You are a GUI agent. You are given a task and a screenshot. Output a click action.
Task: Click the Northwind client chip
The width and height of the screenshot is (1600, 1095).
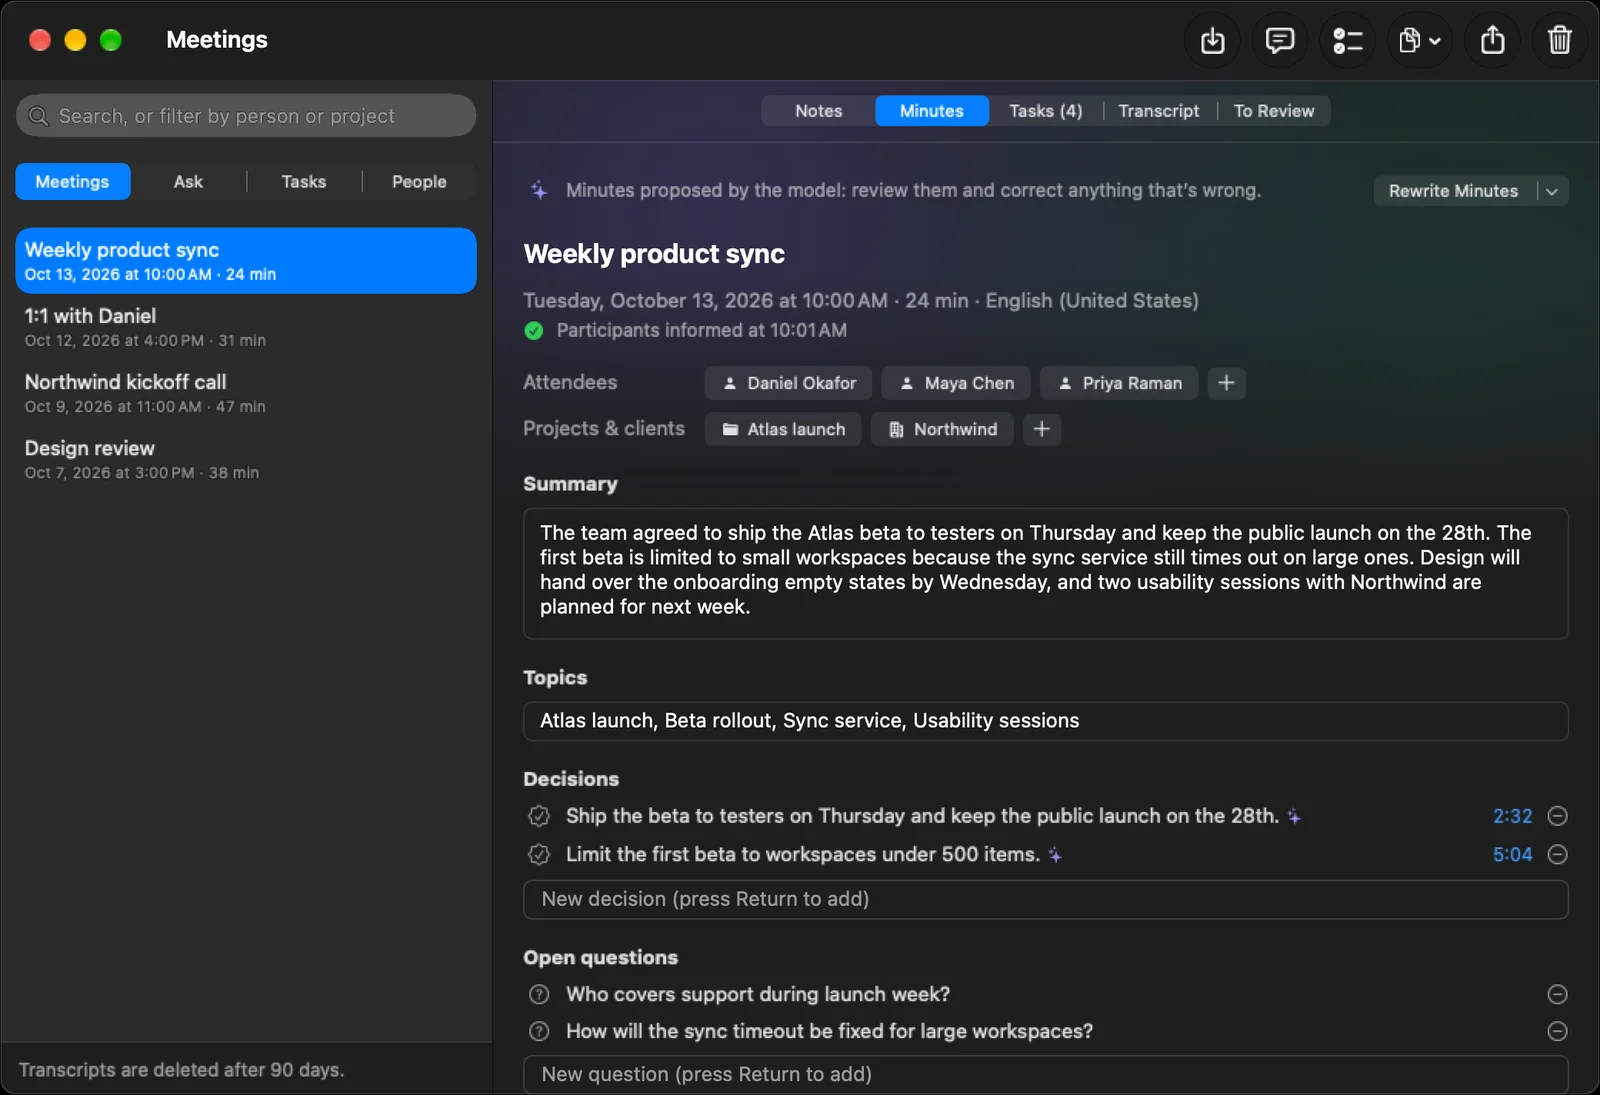(942, 429)
